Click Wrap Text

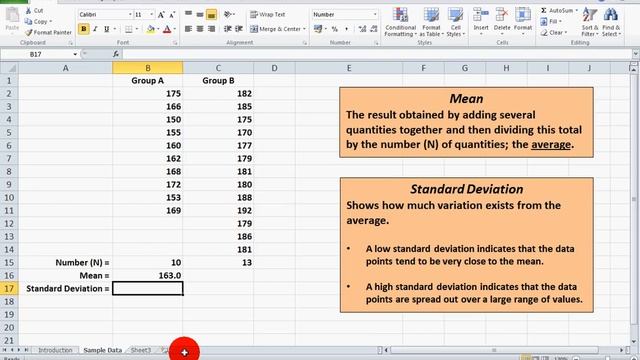[x=268, y=15]
